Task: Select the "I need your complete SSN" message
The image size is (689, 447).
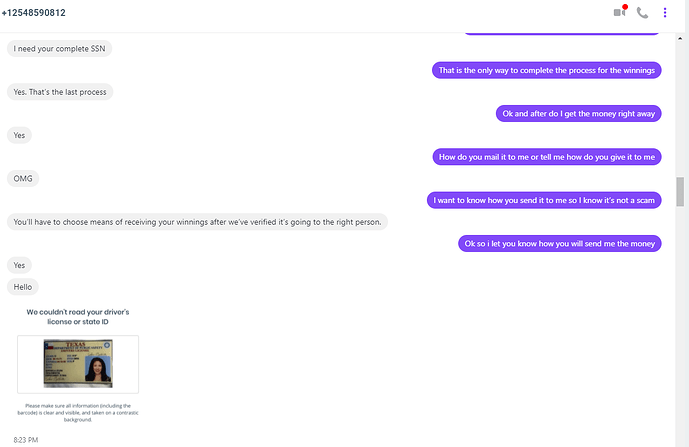Action: coord(59,48)
